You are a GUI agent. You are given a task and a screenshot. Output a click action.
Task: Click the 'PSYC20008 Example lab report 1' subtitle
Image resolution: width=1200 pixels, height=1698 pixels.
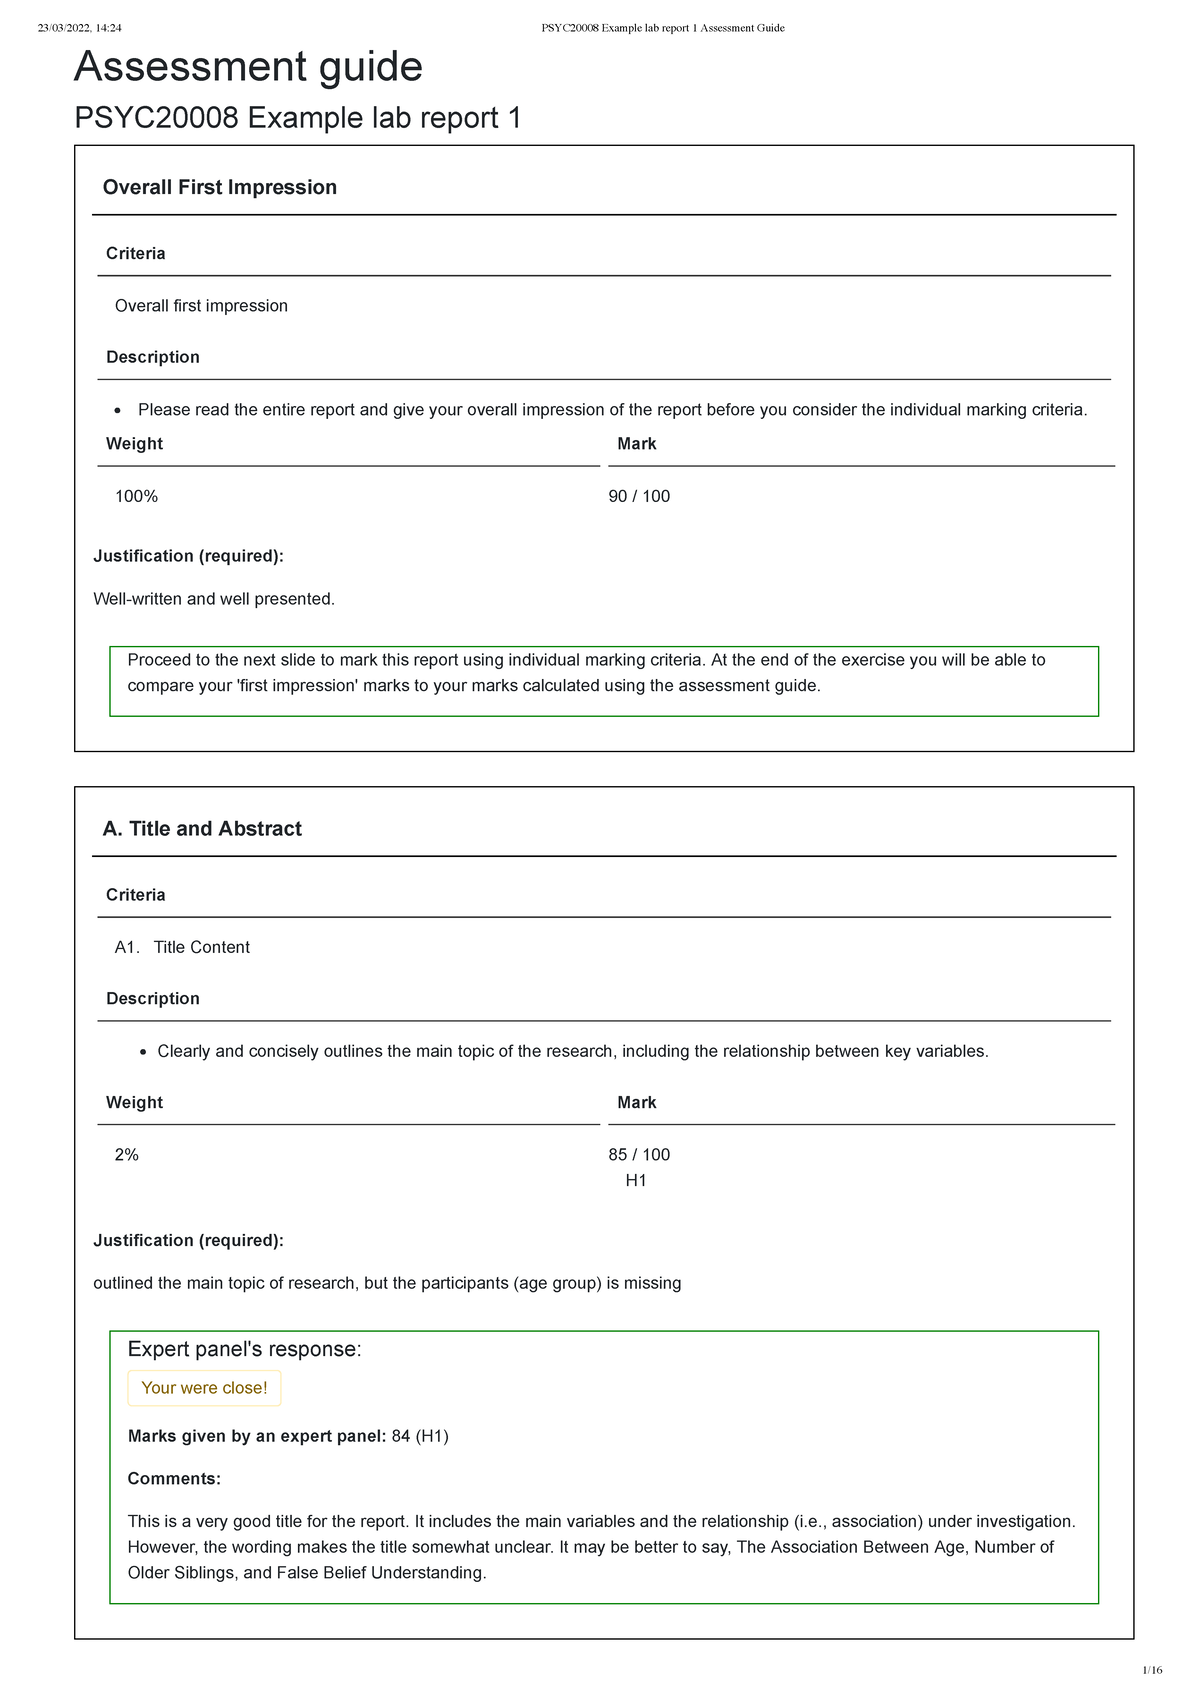298,118
